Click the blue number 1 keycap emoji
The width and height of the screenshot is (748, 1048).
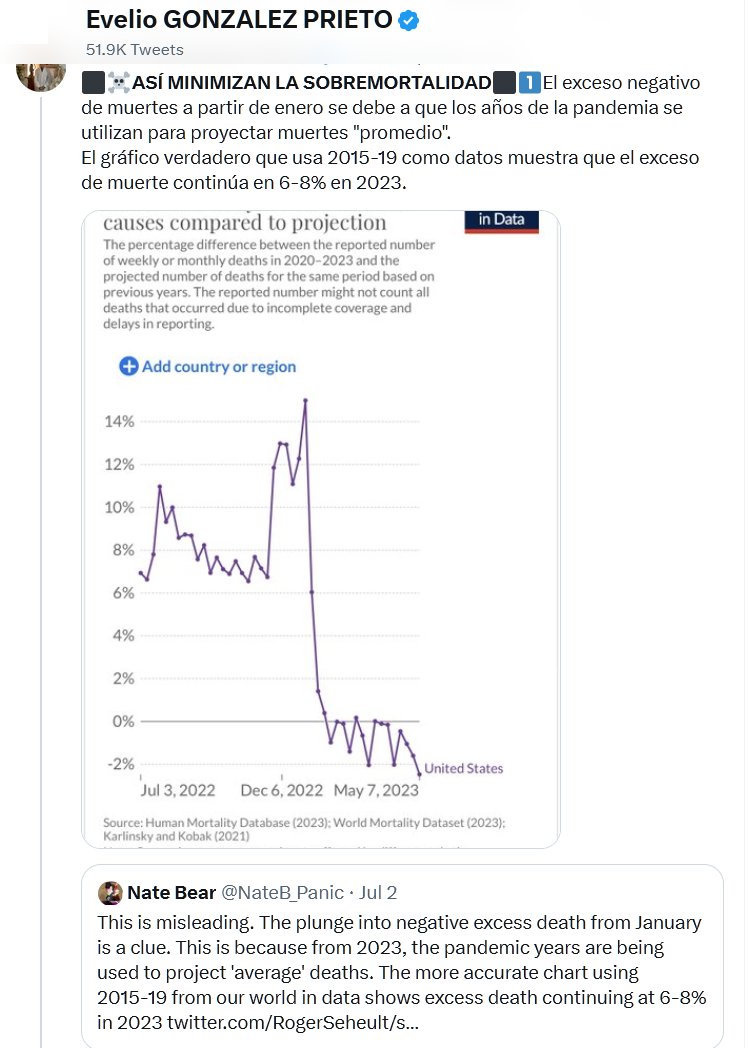(529, 82)
